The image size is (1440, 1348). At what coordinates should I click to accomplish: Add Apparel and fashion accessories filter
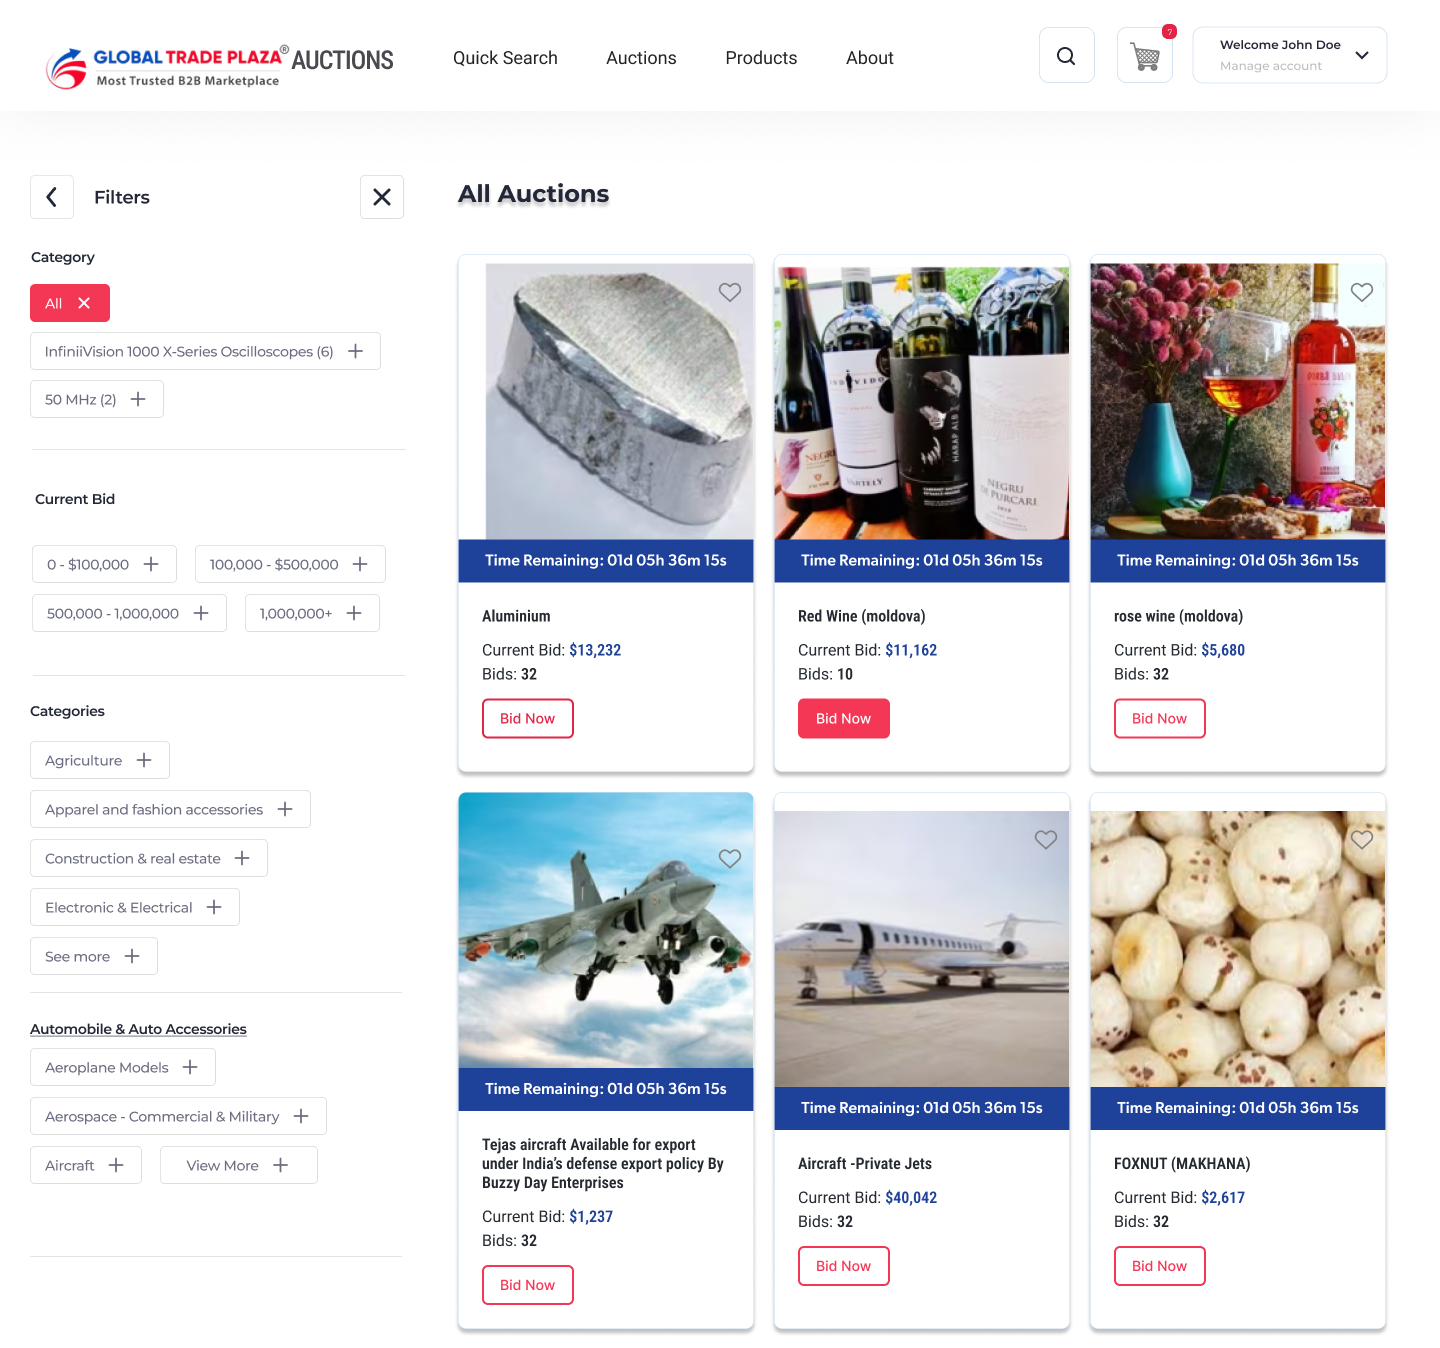(170, 809)
